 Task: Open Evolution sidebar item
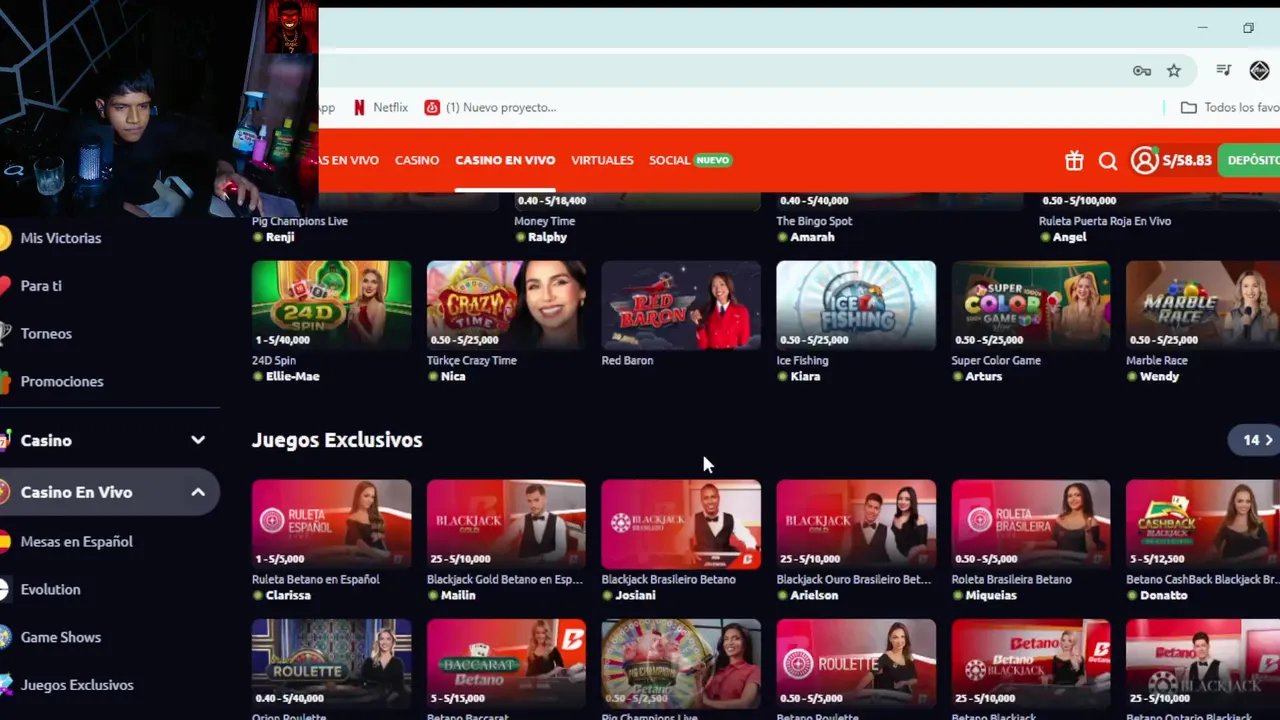click(x=50, y=590)
